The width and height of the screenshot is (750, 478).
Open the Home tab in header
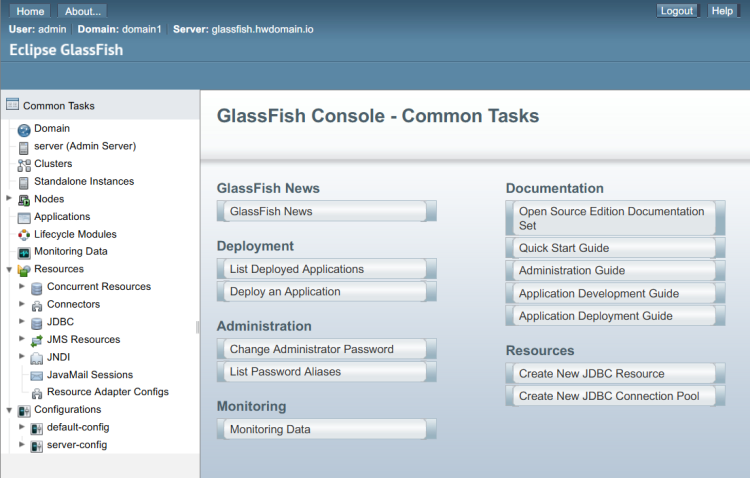coord(30,11)
